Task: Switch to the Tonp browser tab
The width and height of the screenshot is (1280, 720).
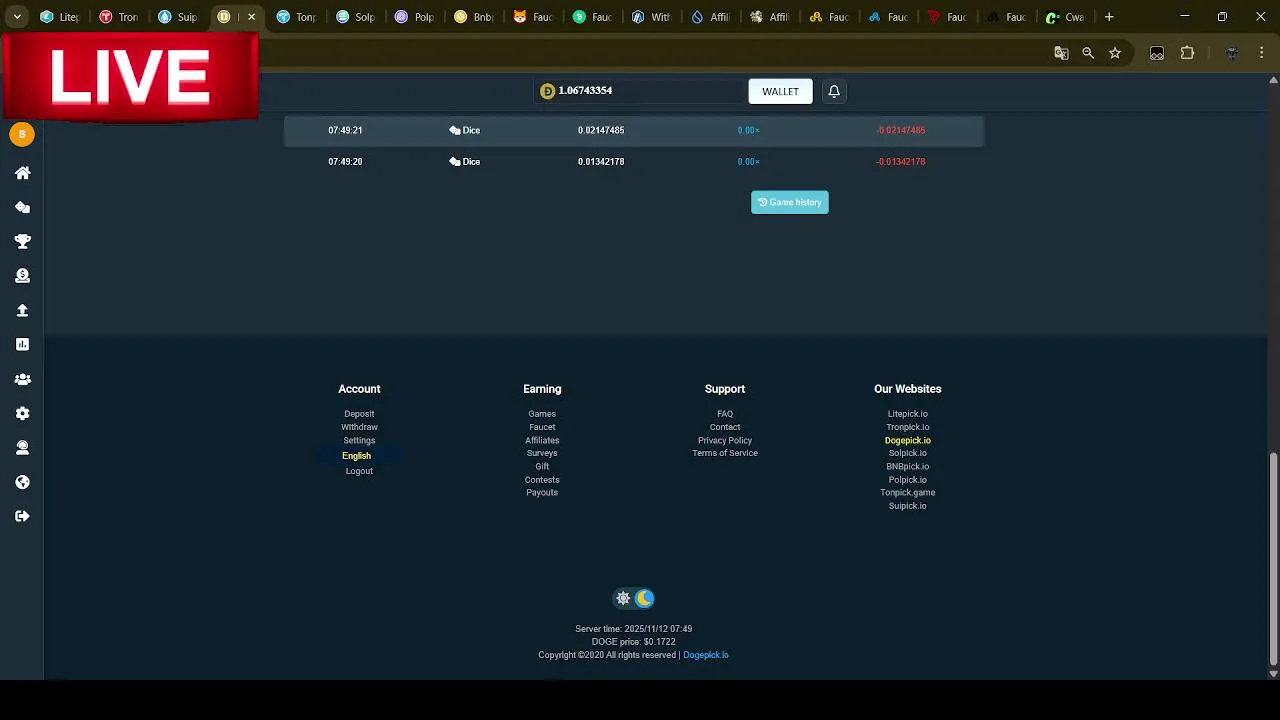Action: click(x=296, y=17)
